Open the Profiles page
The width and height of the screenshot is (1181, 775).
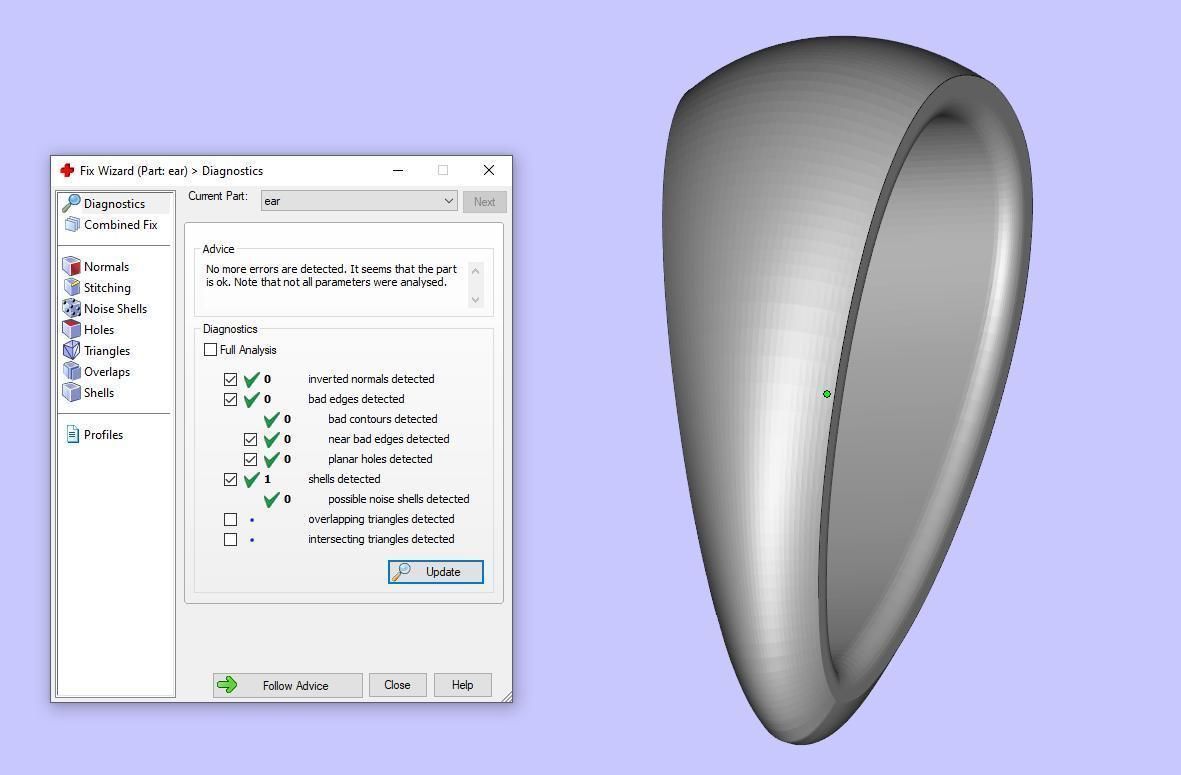pyautogui.click(x=103, y=435)
